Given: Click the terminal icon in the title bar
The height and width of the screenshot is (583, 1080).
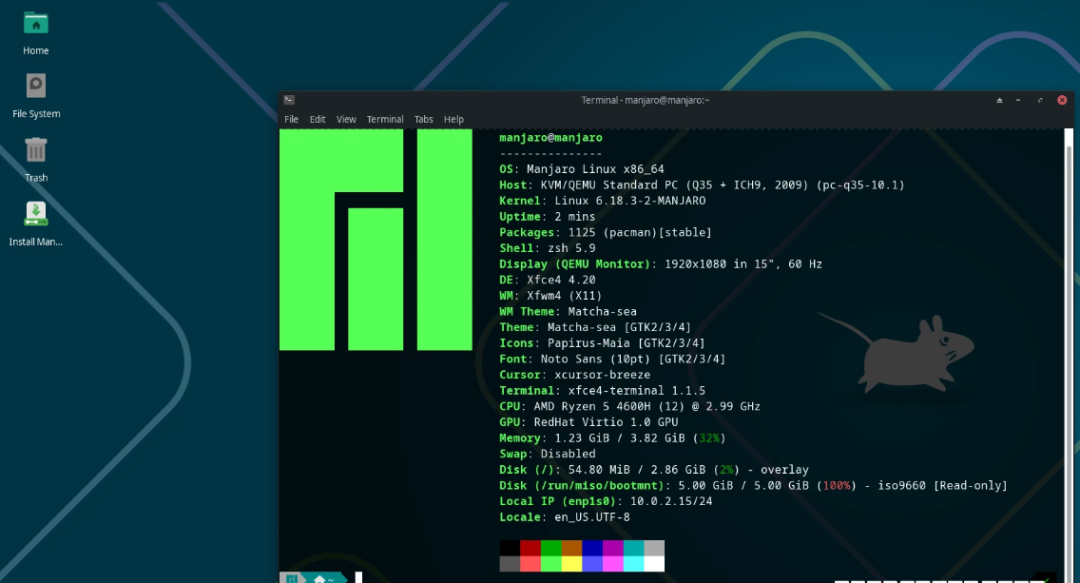Looking at the screenshot, I should 289,100.
